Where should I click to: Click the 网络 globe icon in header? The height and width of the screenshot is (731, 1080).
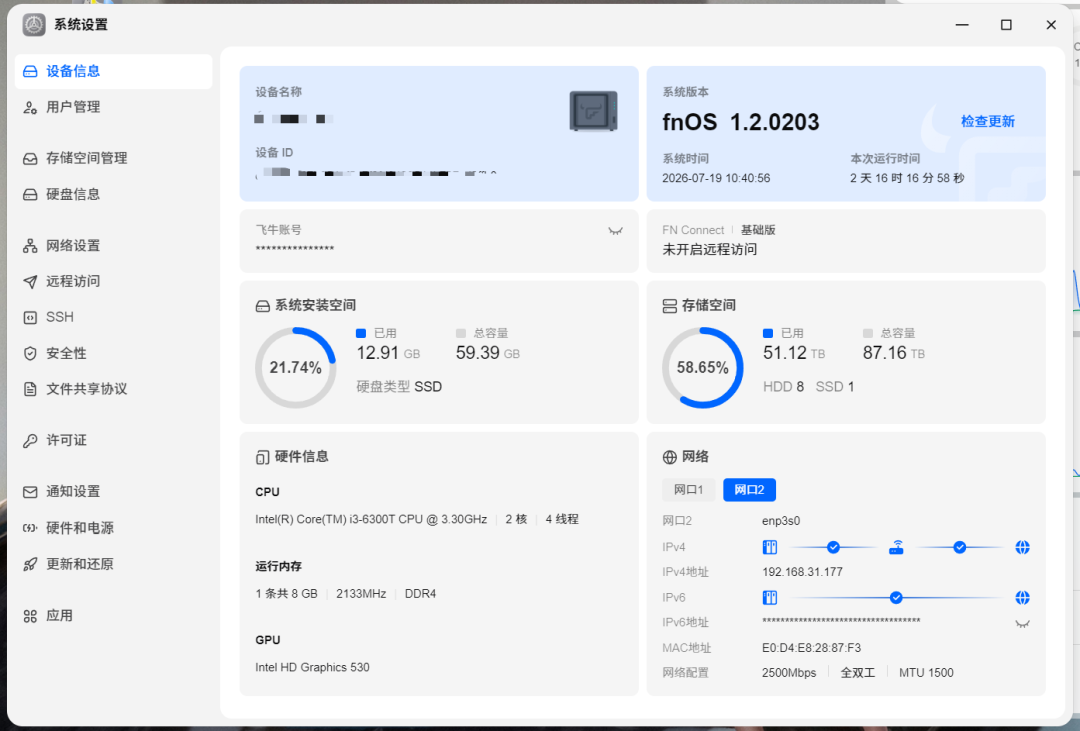(x=669, y=457)
